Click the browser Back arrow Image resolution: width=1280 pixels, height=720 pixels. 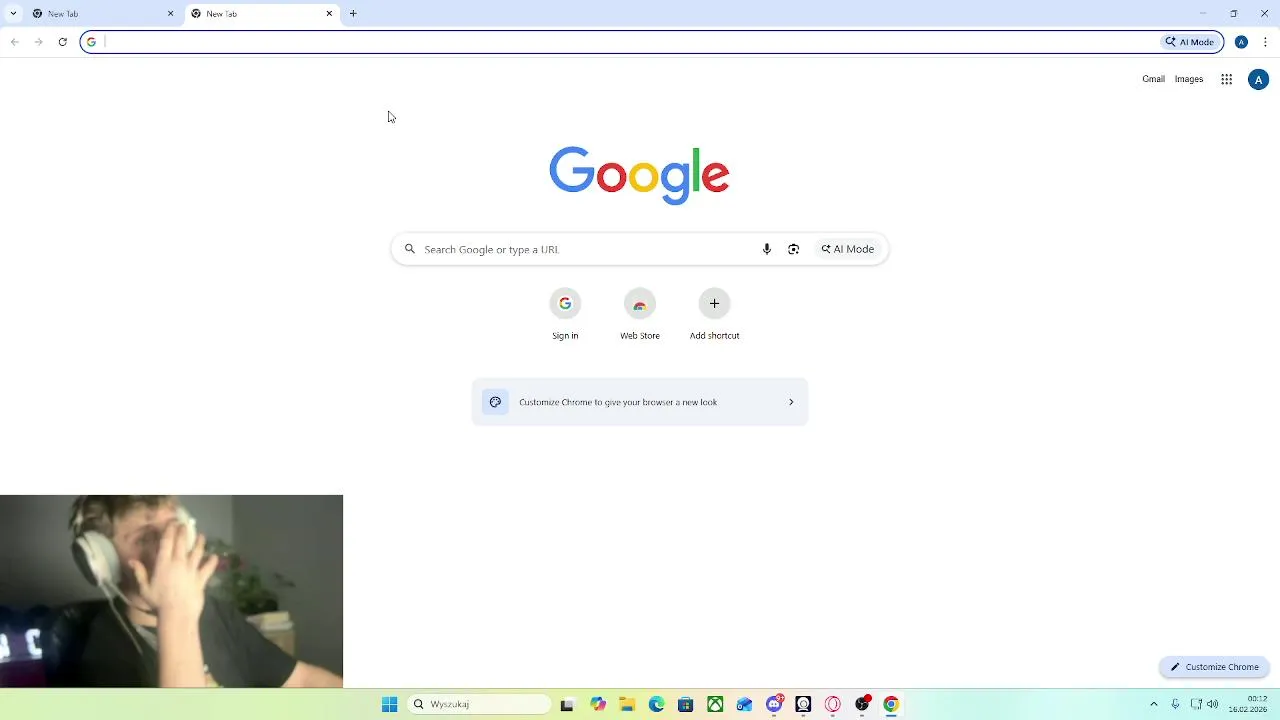pos(14,42)
